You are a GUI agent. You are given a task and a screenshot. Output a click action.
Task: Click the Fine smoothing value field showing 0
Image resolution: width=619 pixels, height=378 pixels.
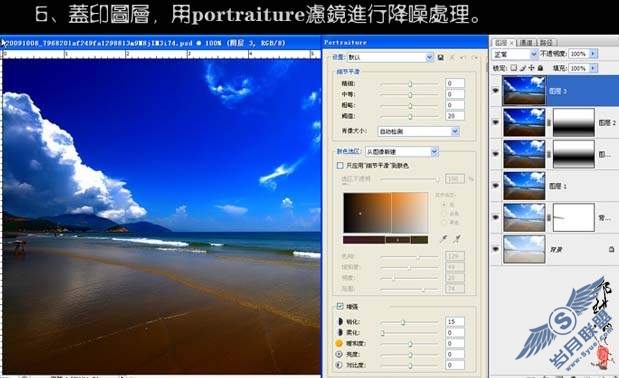[x=455, y=83]
